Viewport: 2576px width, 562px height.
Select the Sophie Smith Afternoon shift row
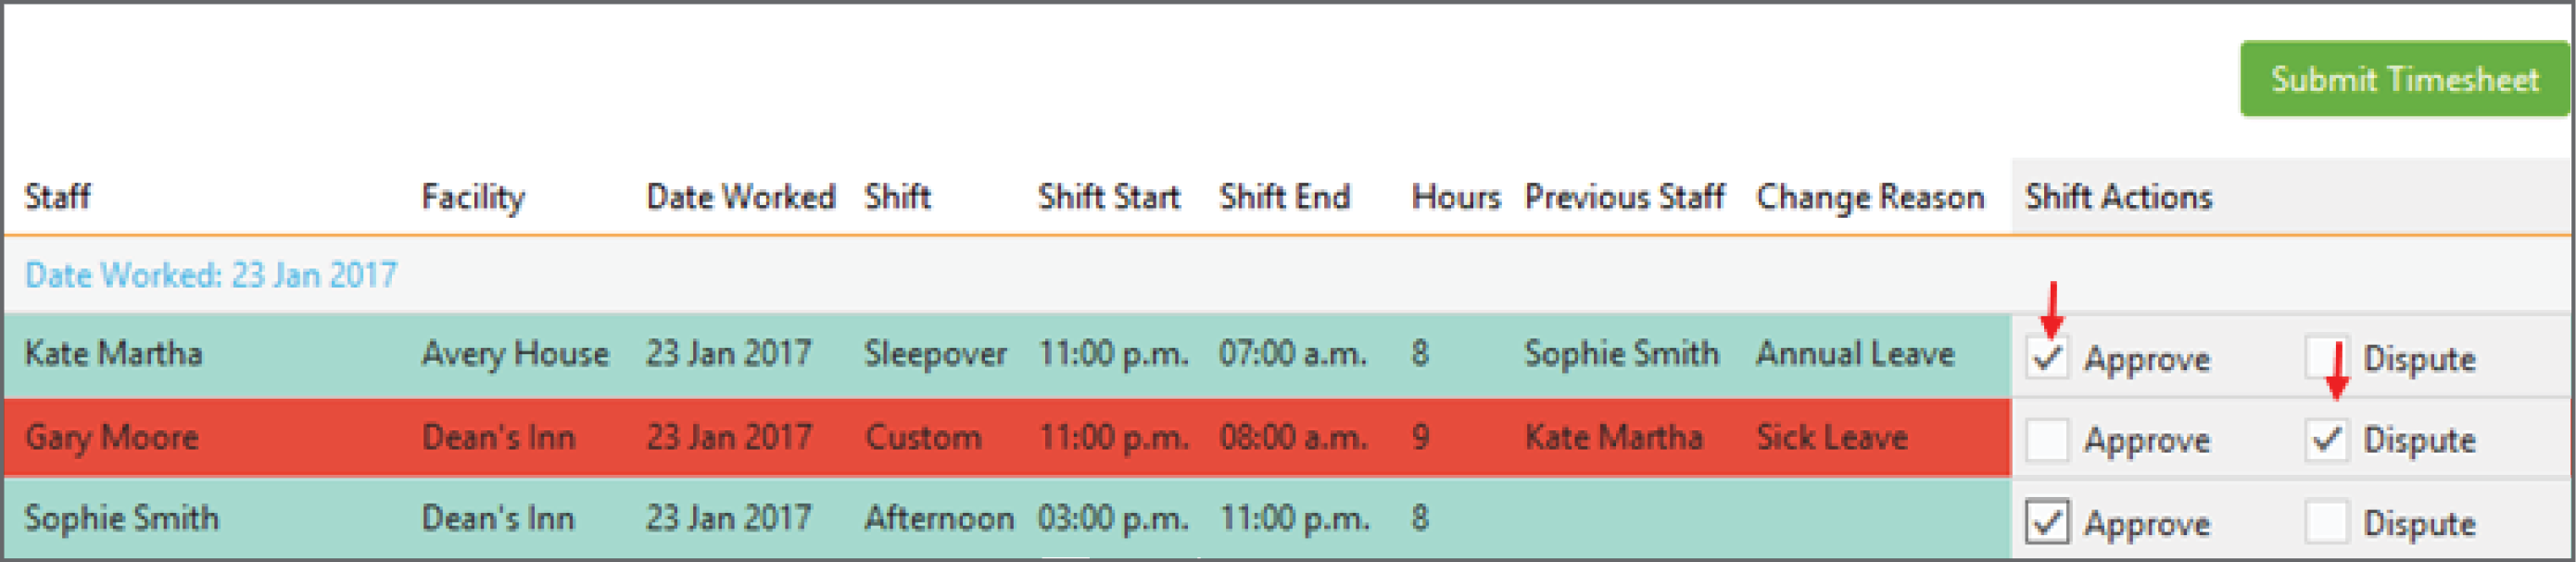(1007, 518)
